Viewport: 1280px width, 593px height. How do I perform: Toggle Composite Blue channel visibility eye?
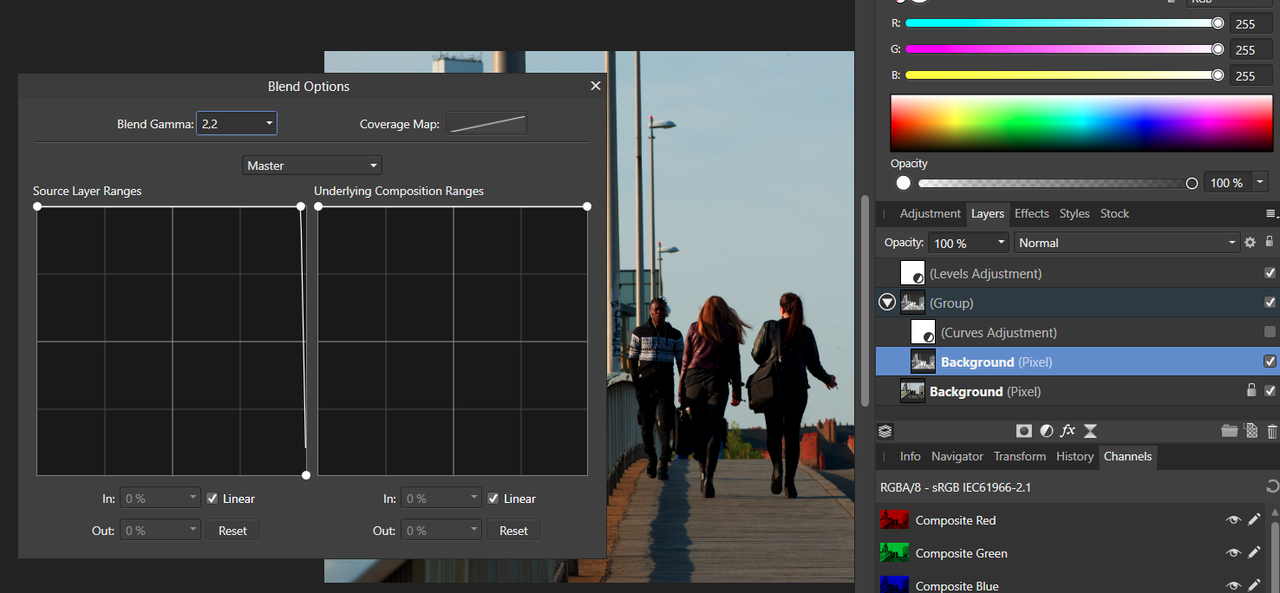point(1233,585)
